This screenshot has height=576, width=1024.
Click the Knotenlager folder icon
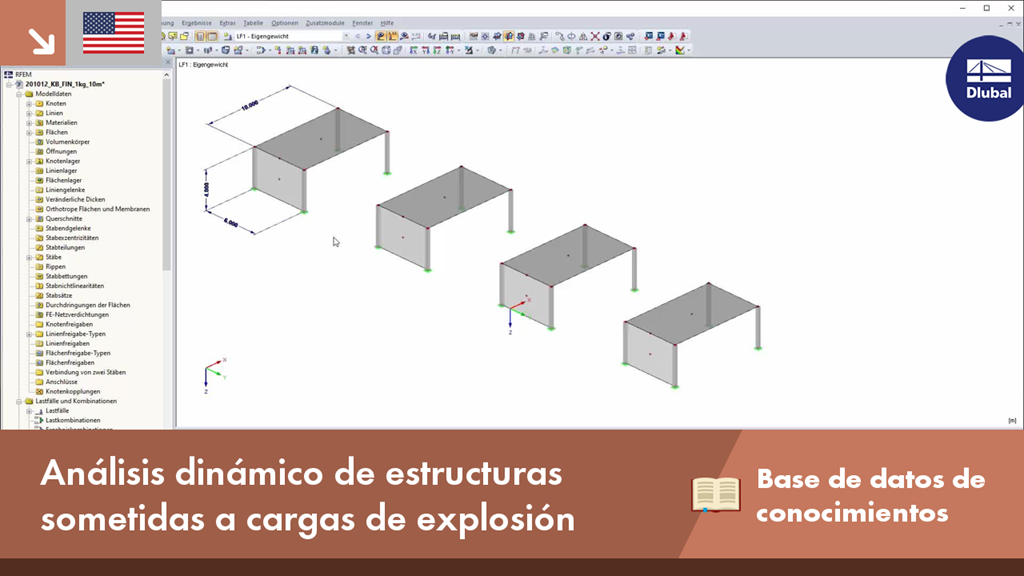pyautogui.click(x=39, y=161)
